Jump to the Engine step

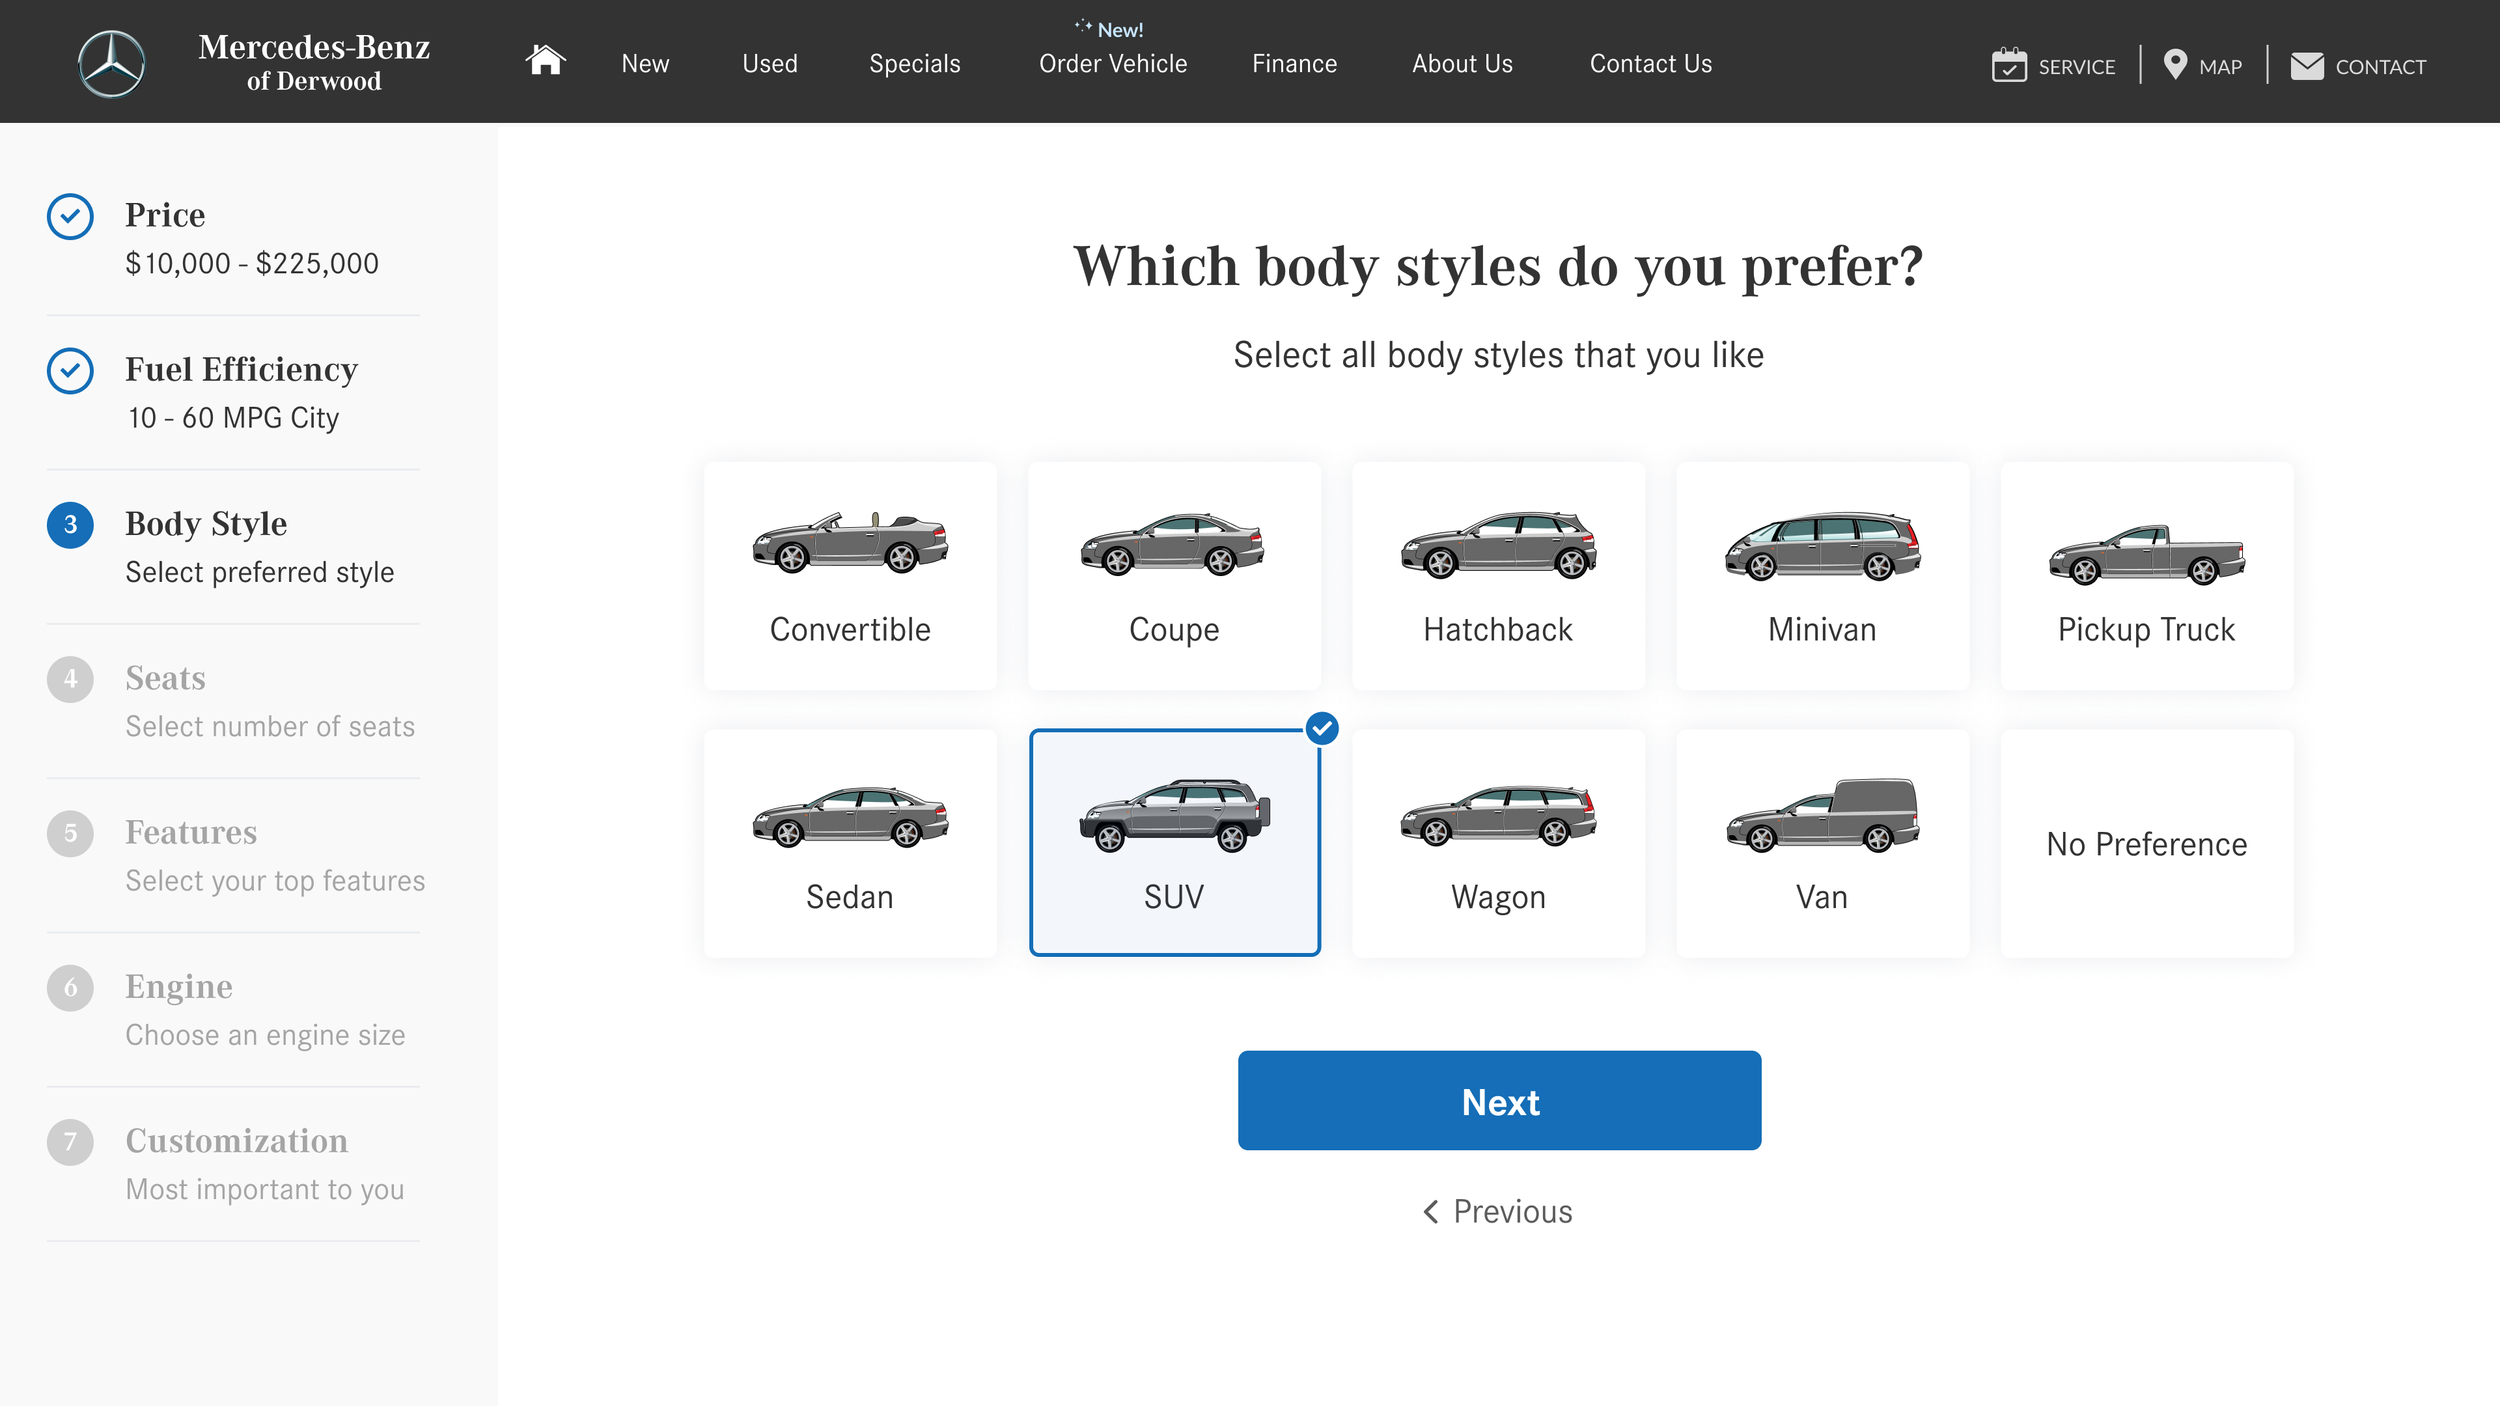click(179, 987)
